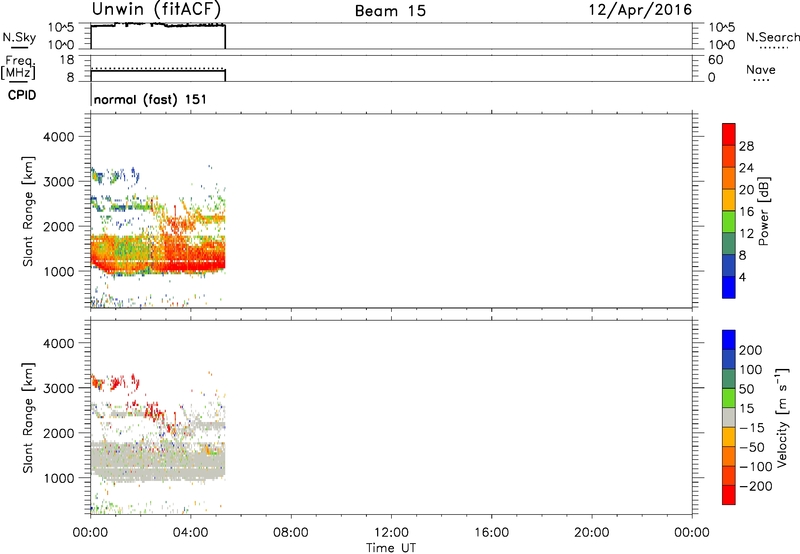The width and height of the screenshot is (800, 554).
Task: Click the gray ground scatter band in velocity panel
Action: point(157,462)
